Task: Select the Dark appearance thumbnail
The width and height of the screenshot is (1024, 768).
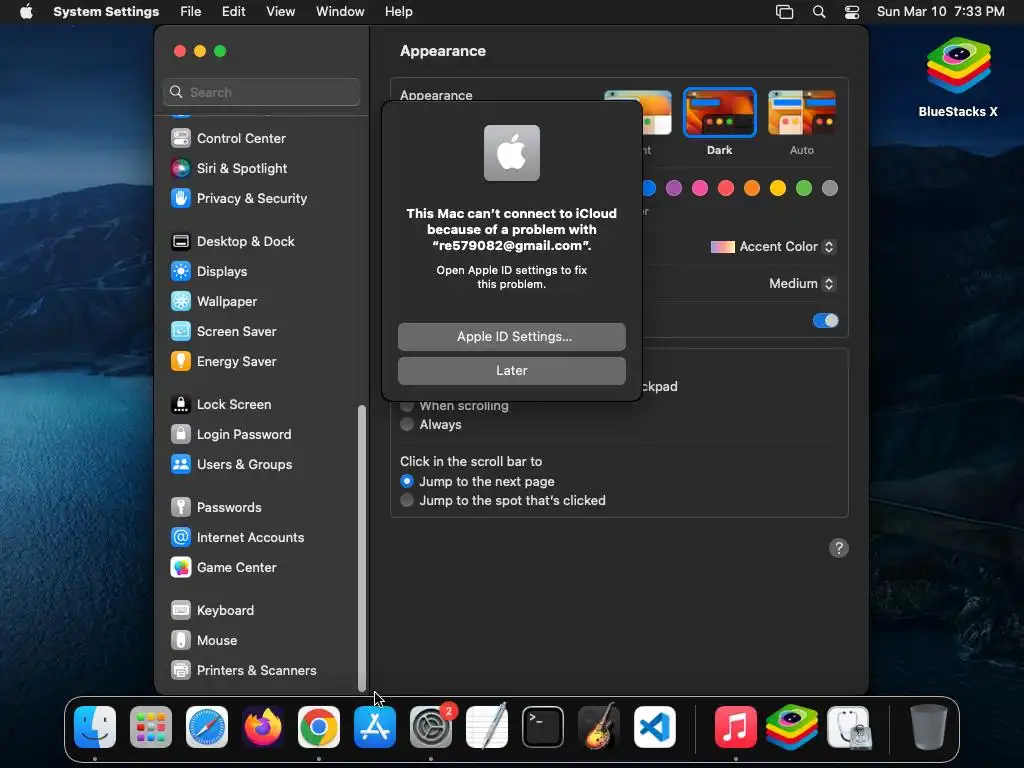Action: (720, 112)
